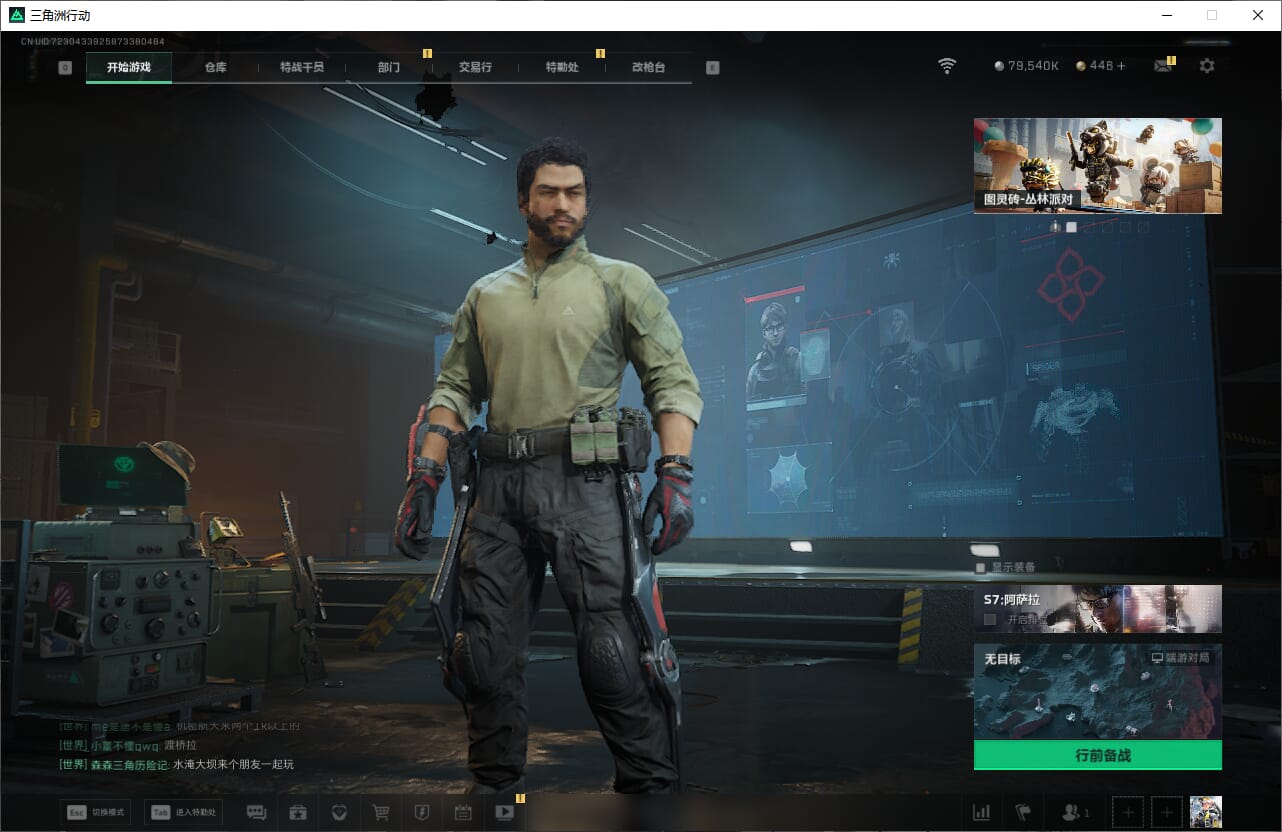Viewport: 1282px width, 832px height.
Task: Open the friends list icon showing 1
Action: [1076, 812]
